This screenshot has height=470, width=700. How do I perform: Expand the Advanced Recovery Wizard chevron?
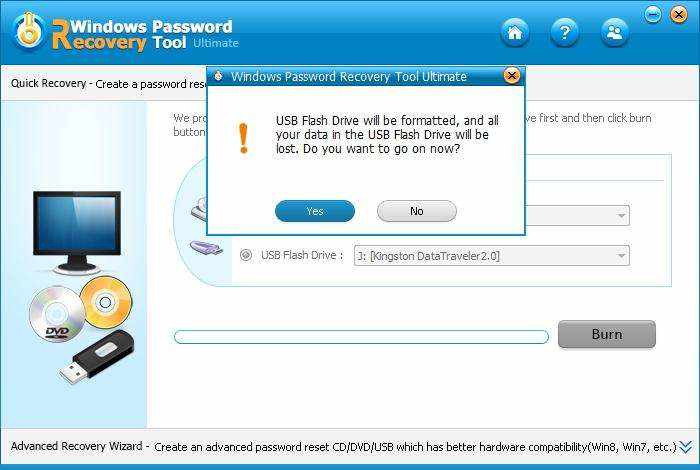[686, 446]
